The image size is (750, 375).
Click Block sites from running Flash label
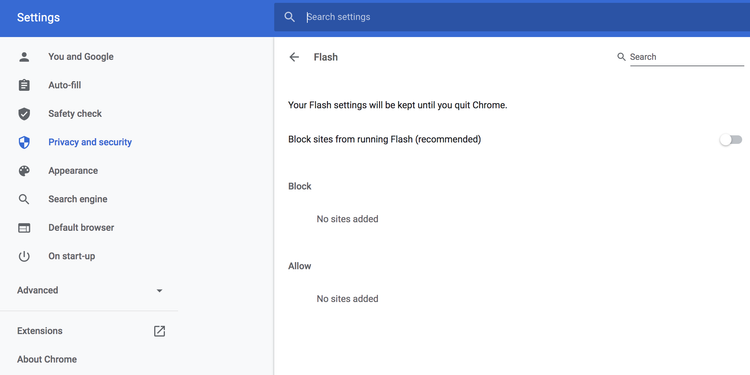(x=385, y=140)
